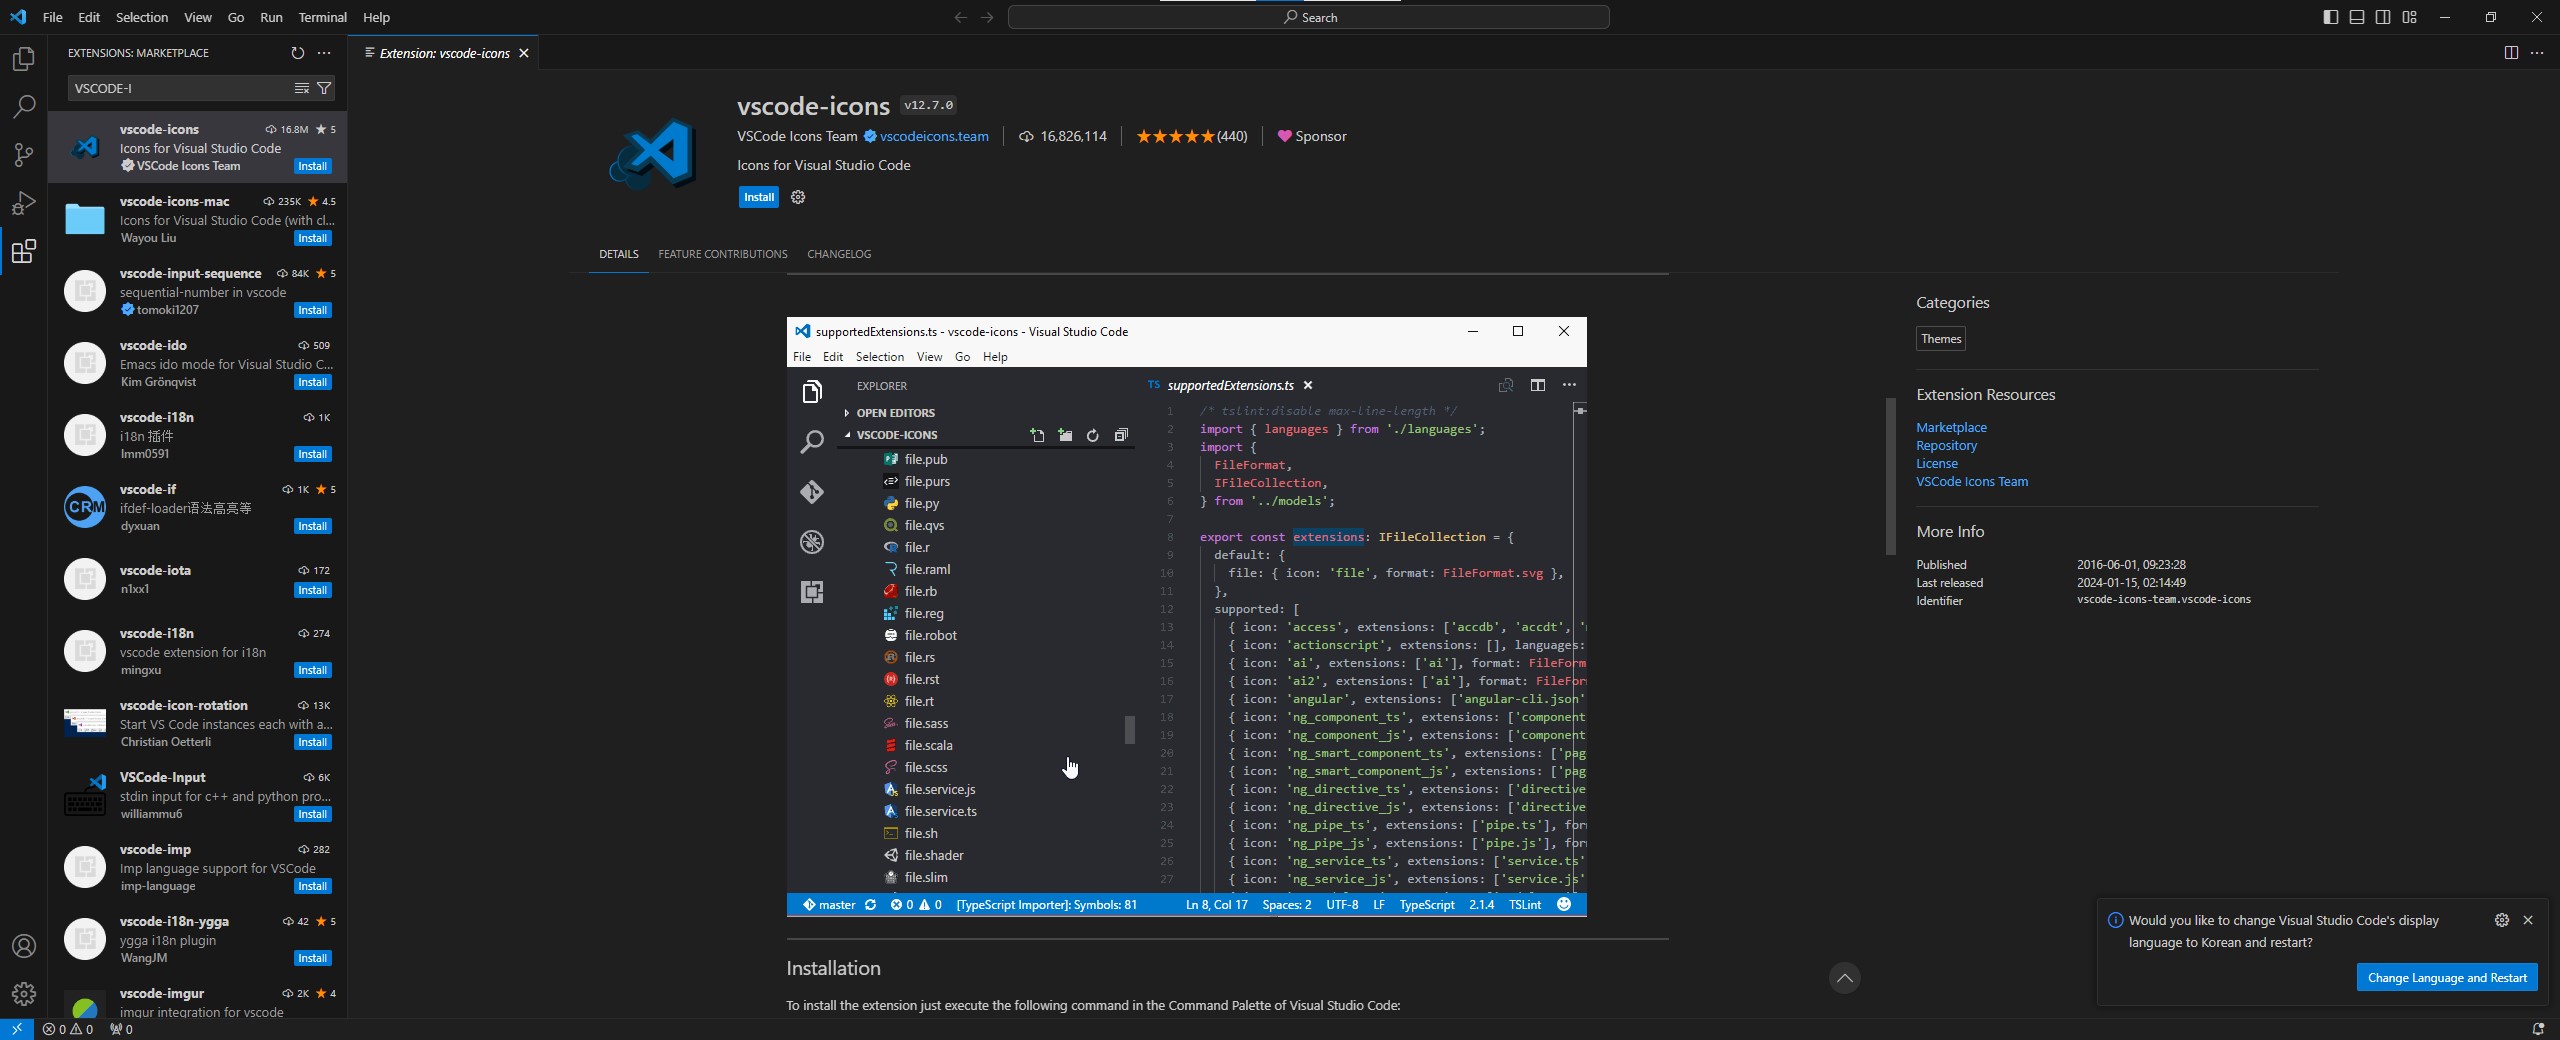Screen dimensions: 2560x1040
Task: Open the Accounts icon in the activity bar
Action: (23, 945)
